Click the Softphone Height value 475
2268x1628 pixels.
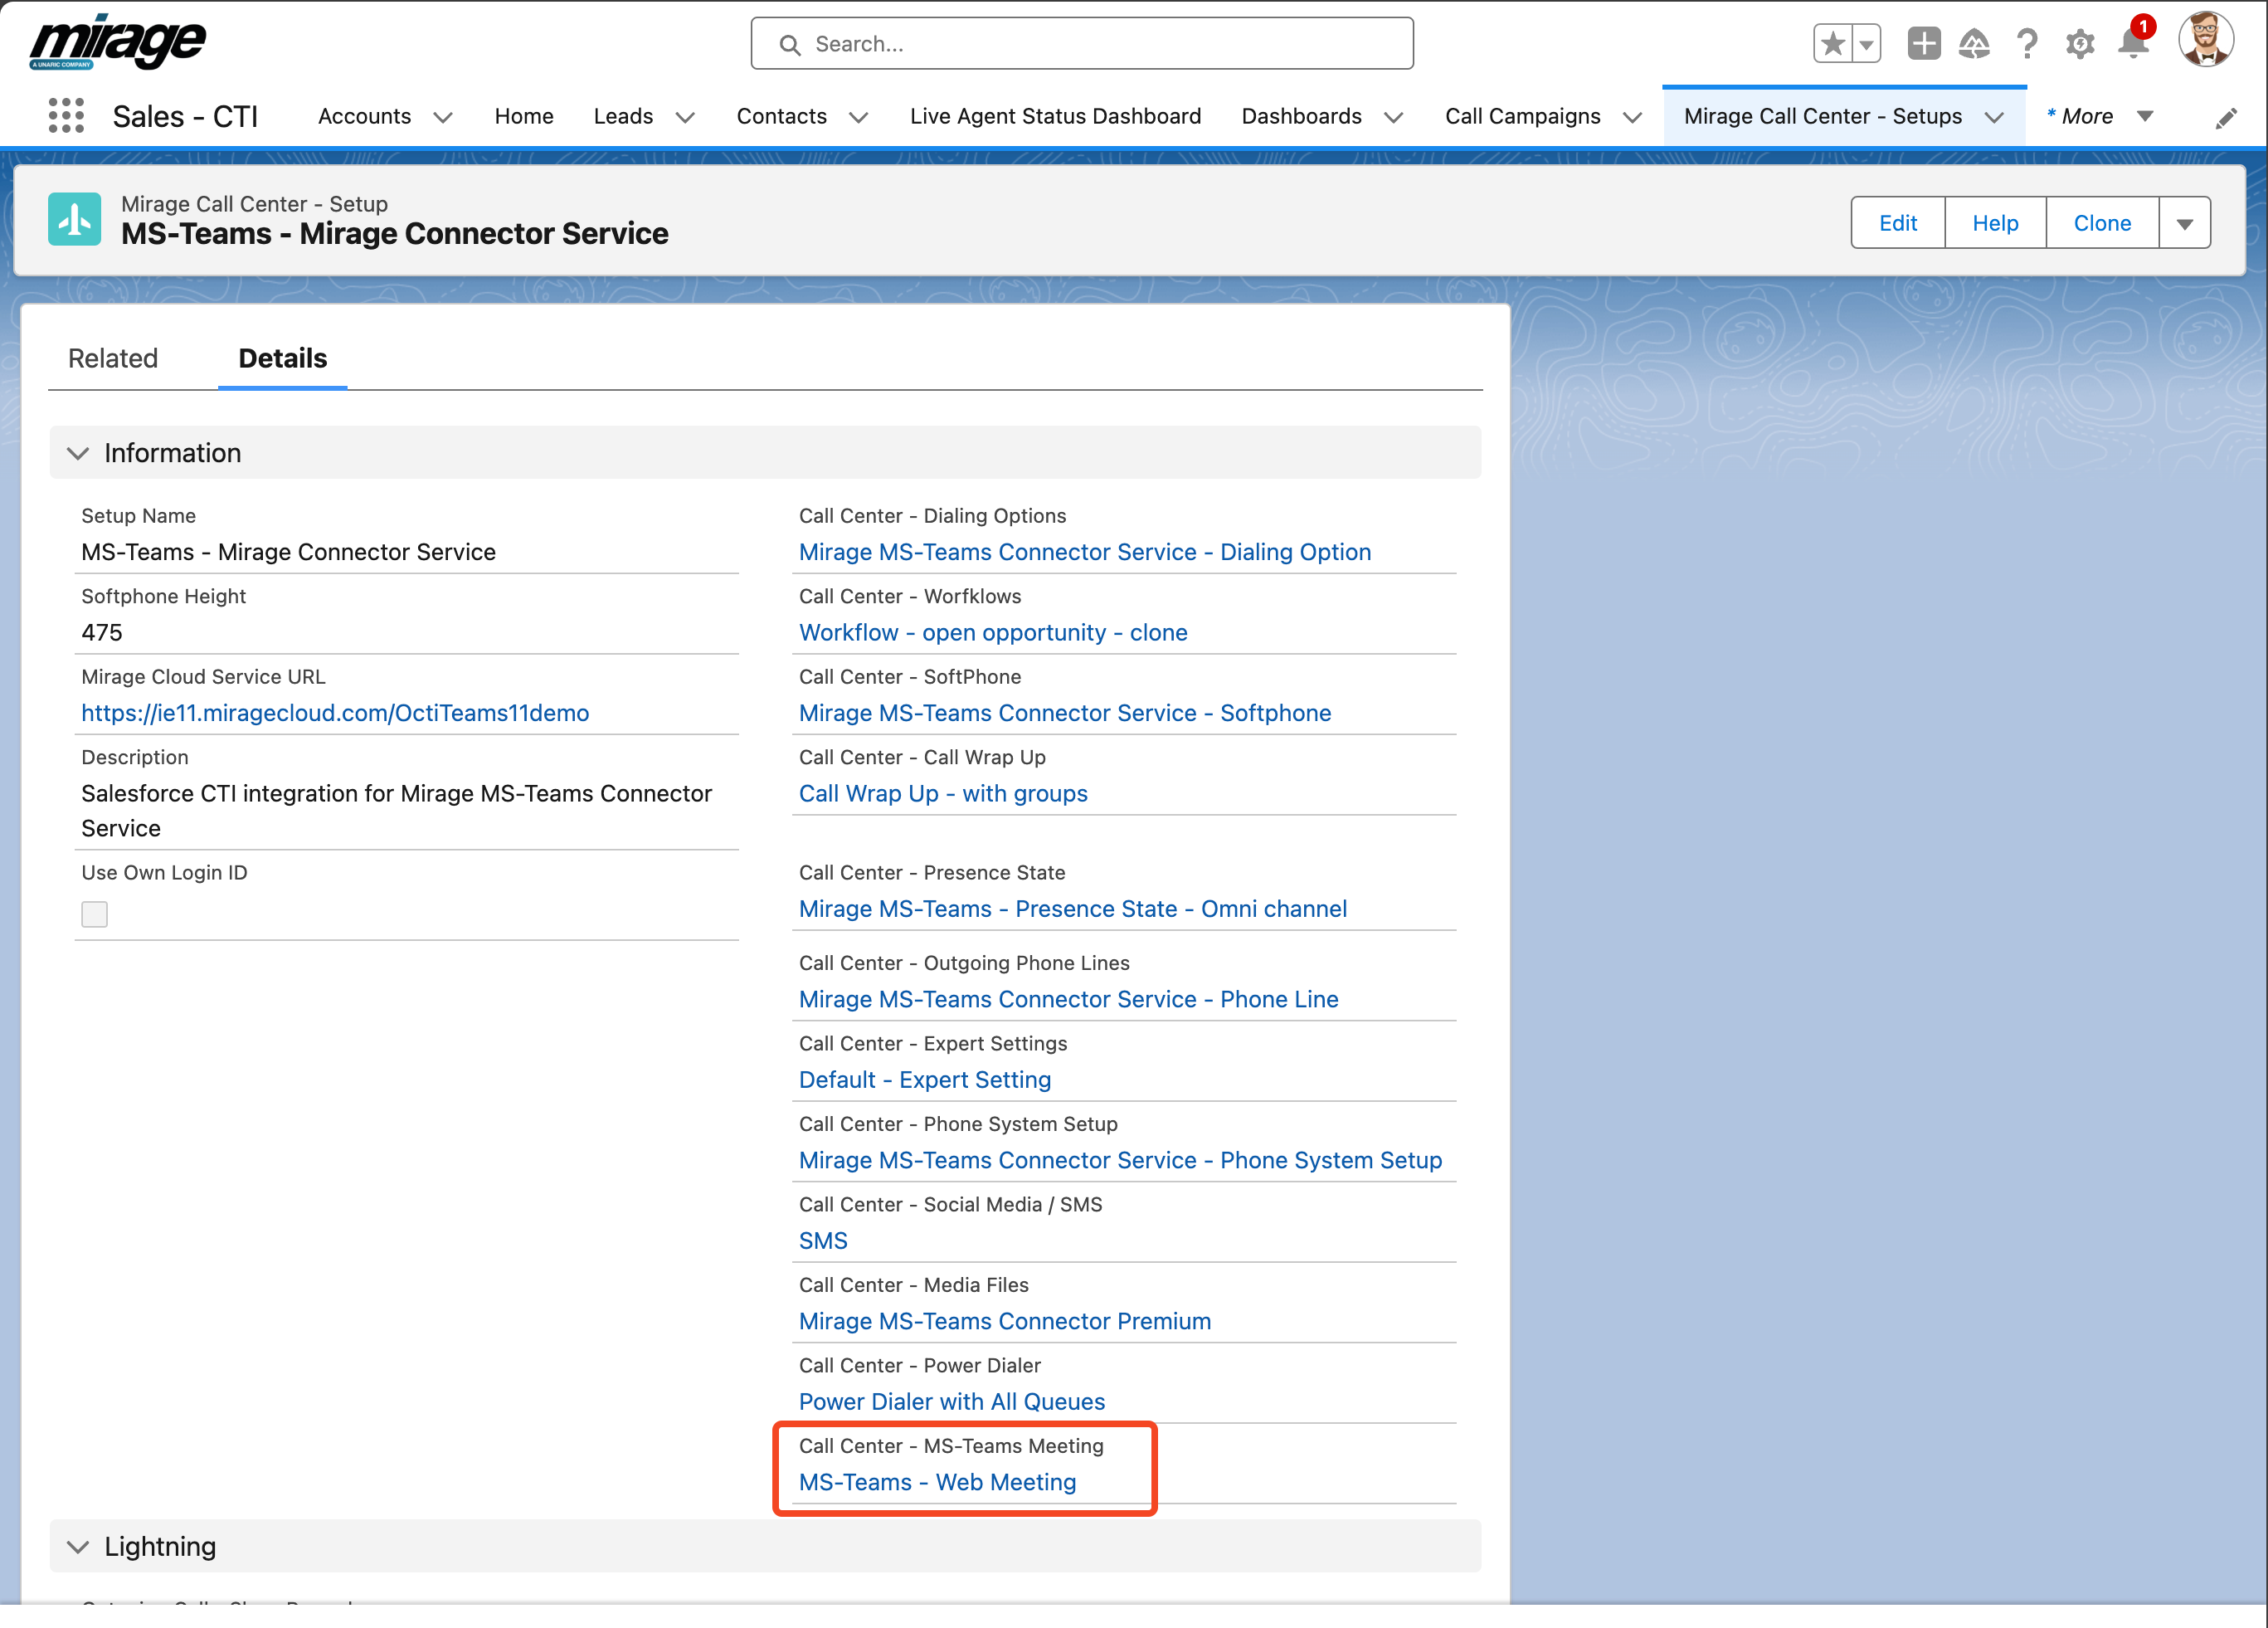[x=102, y=632]
